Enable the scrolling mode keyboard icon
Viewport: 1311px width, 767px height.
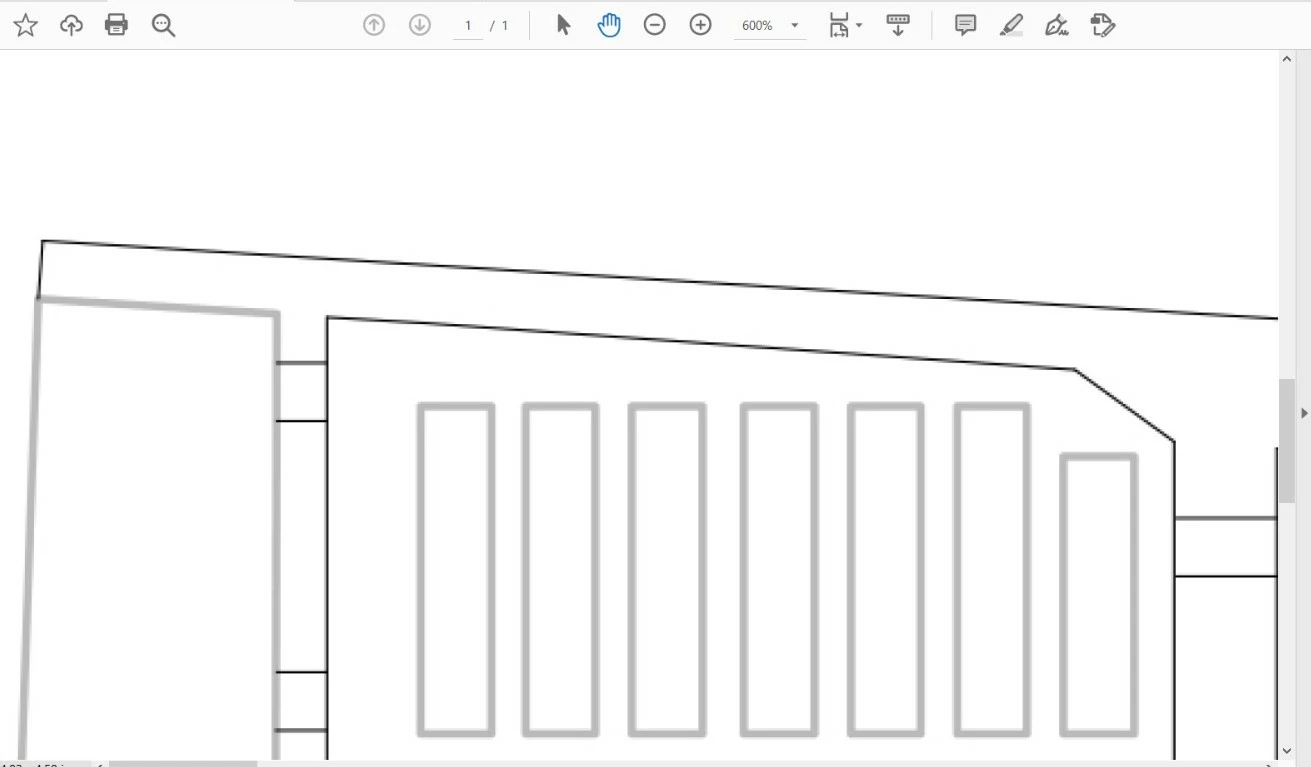898,25
